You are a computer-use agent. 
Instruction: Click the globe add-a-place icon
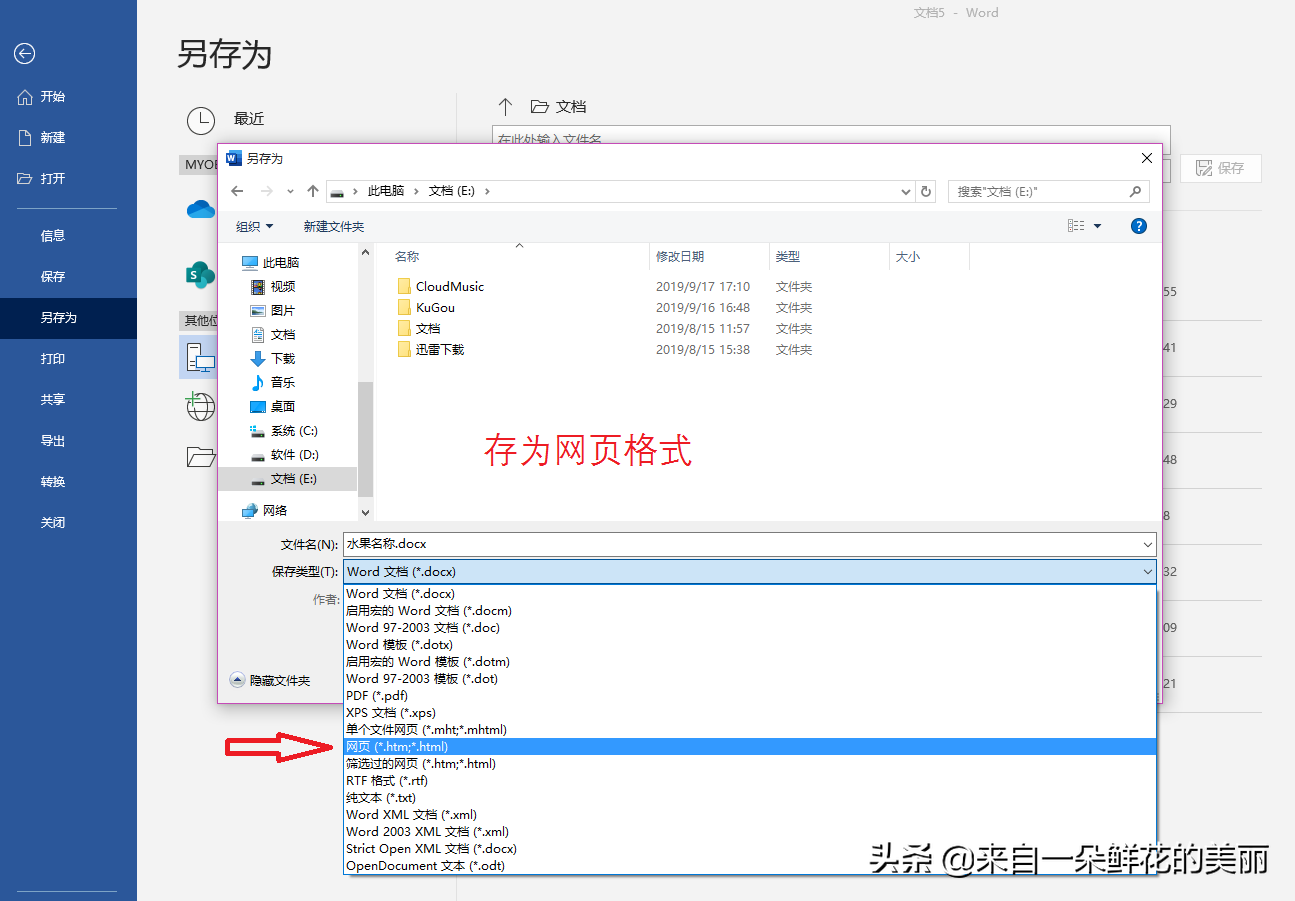pyautogui.click(x=201, y=406)
